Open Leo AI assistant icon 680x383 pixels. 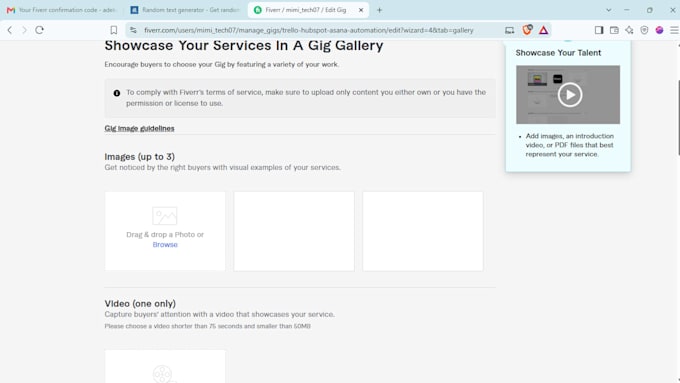[629, 30]
